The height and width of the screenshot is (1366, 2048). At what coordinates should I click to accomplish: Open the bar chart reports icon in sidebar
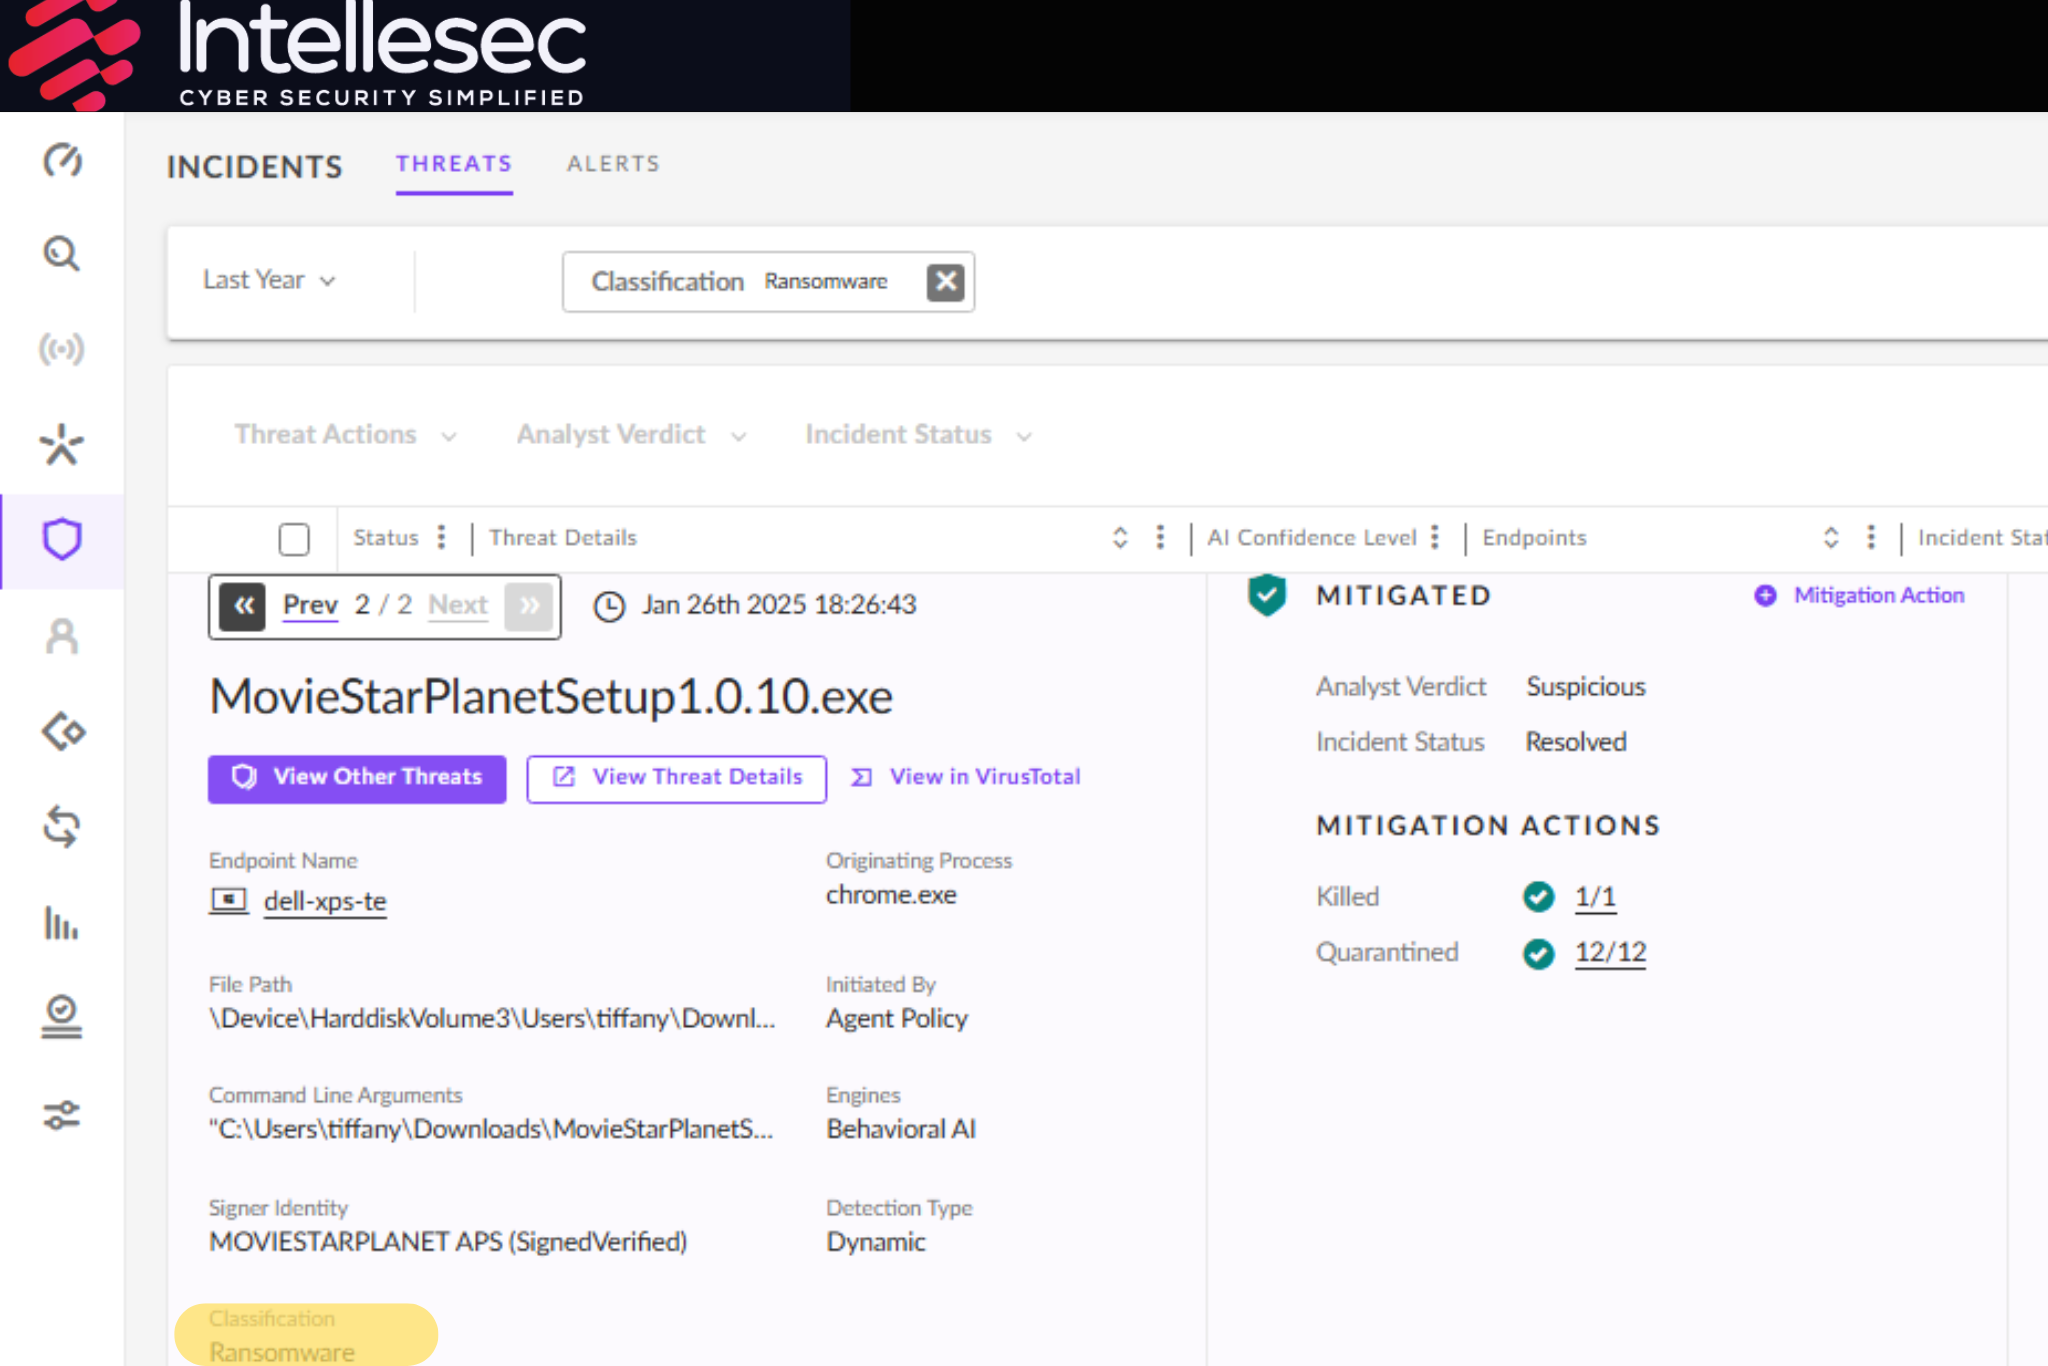pos(61,923)
